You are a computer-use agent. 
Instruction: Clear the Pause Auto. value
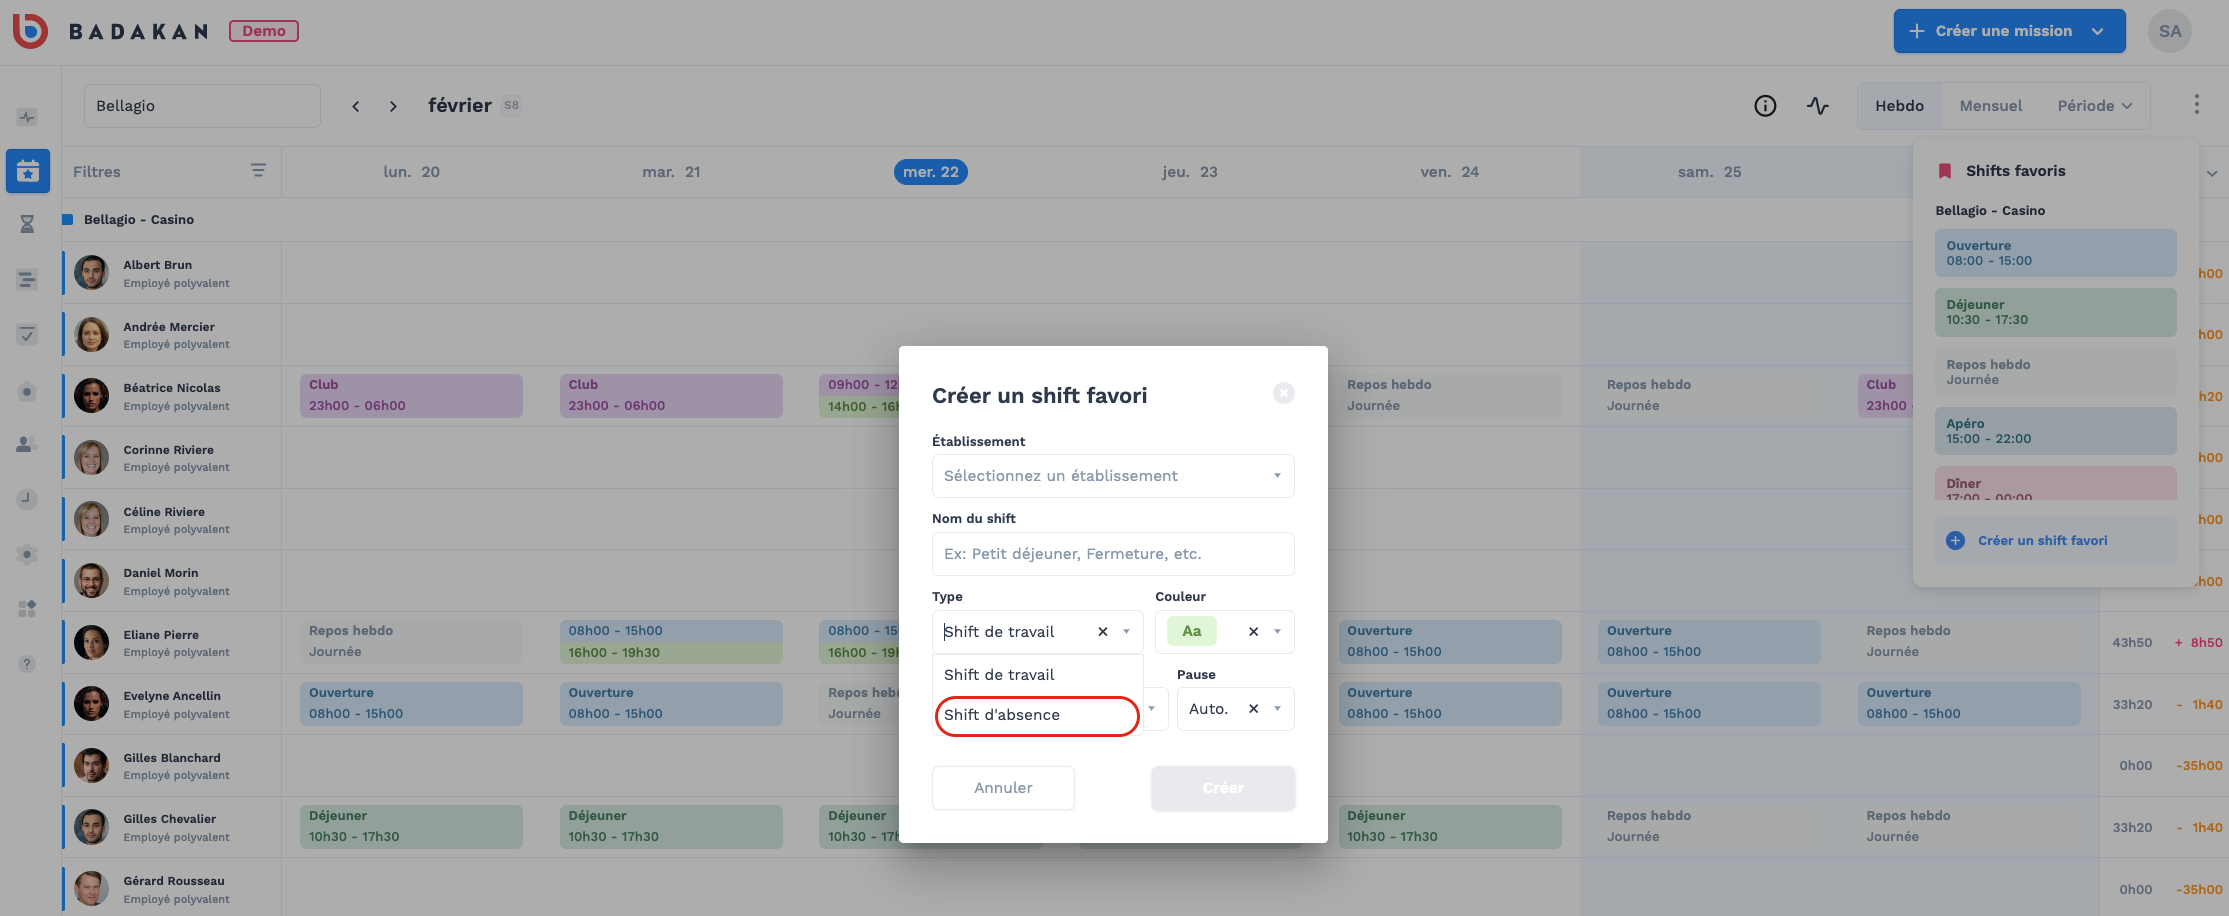coord(1253,709)
